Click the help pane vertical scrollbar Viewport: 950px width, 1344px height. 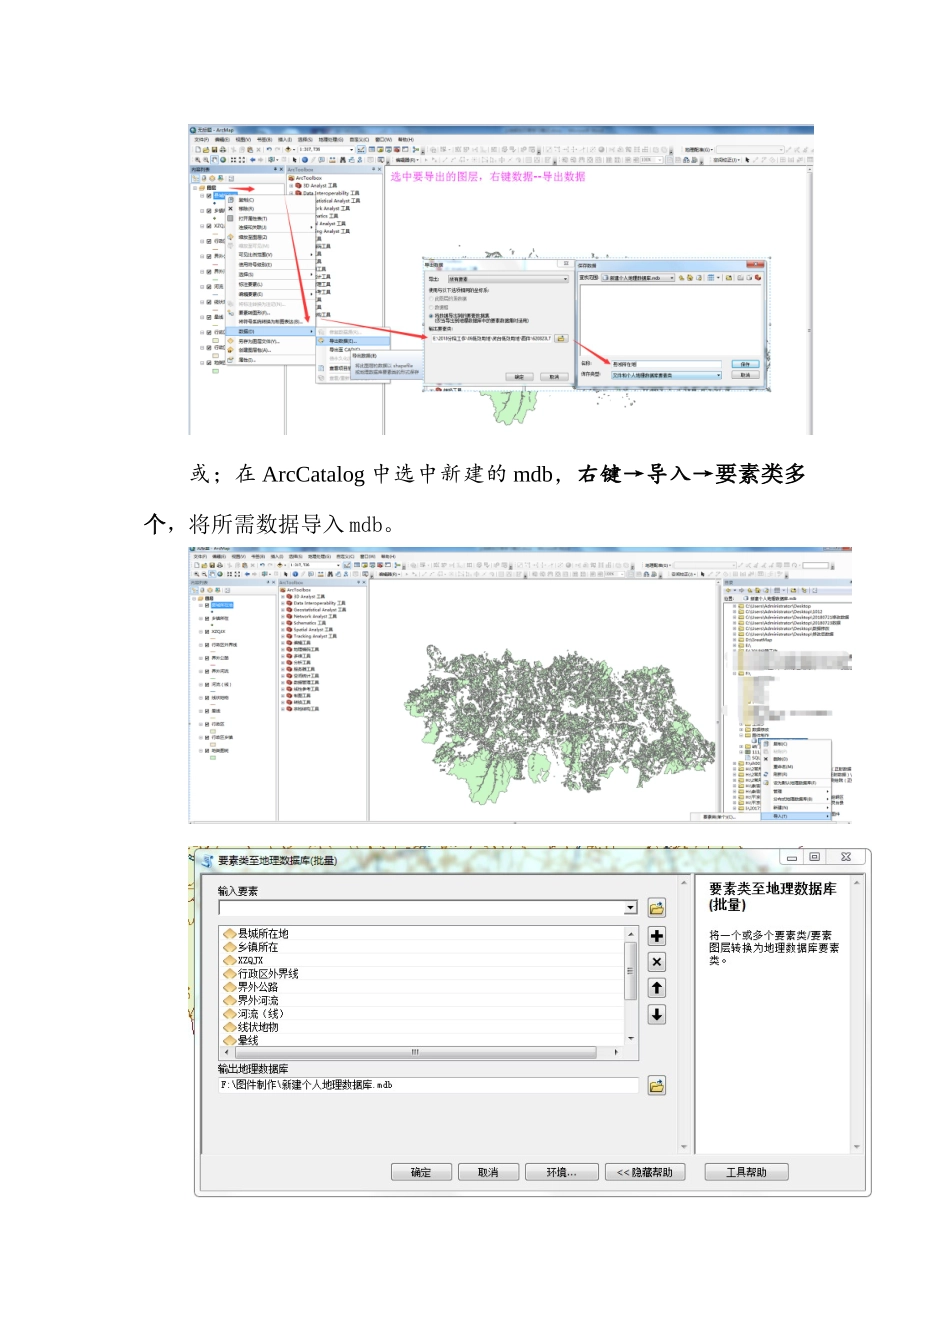pyautogui.click(x=857, y=1014)
